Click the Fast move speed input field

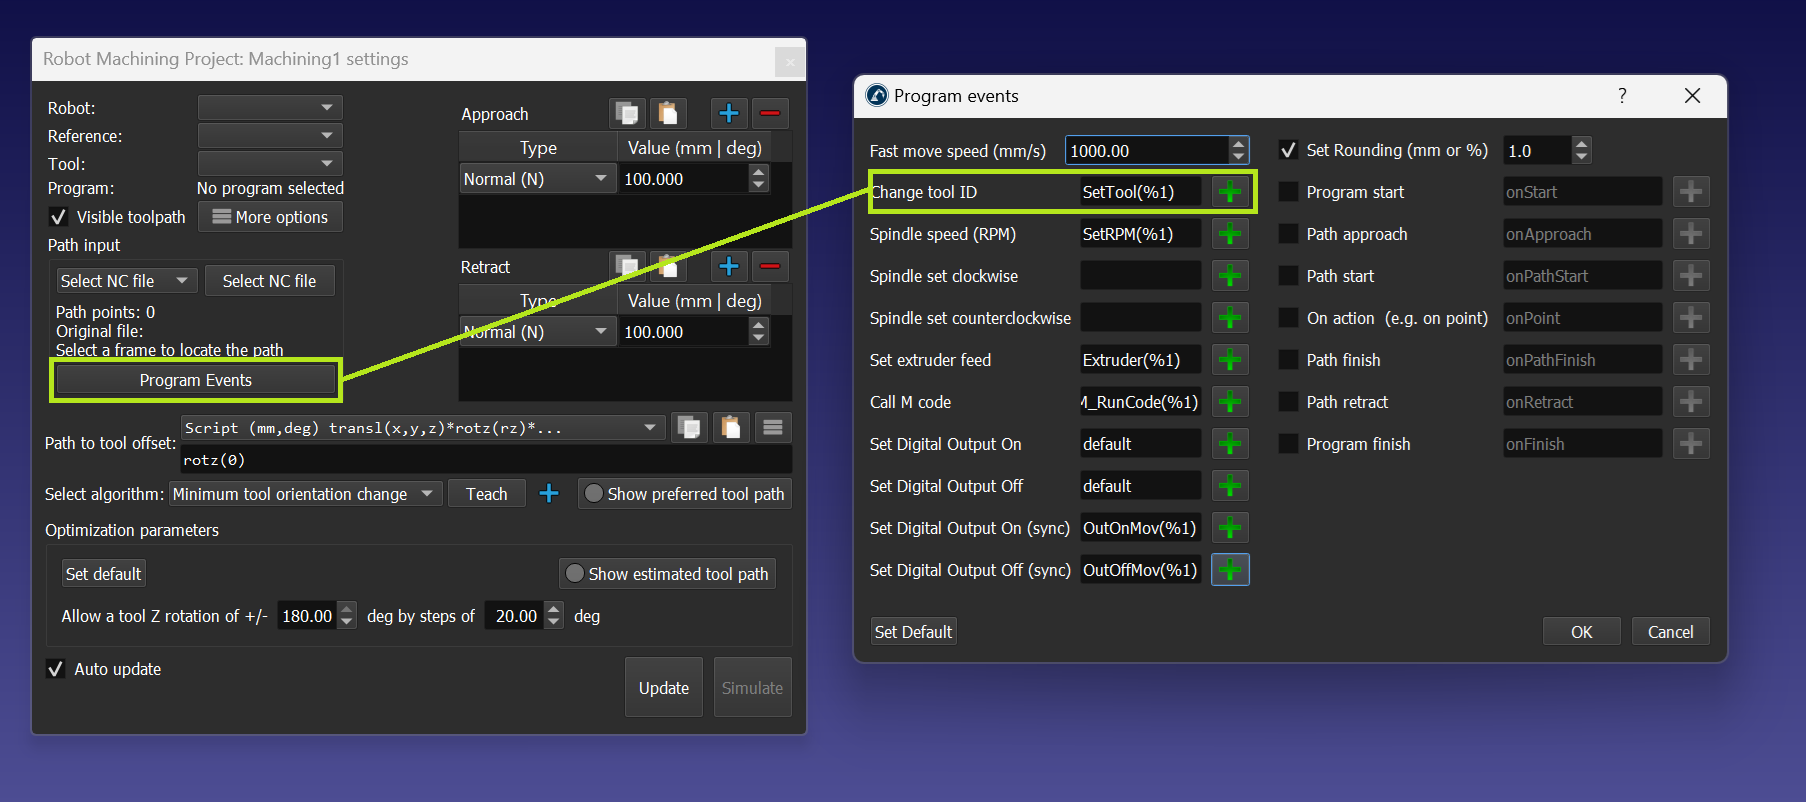pos(1146,151)
